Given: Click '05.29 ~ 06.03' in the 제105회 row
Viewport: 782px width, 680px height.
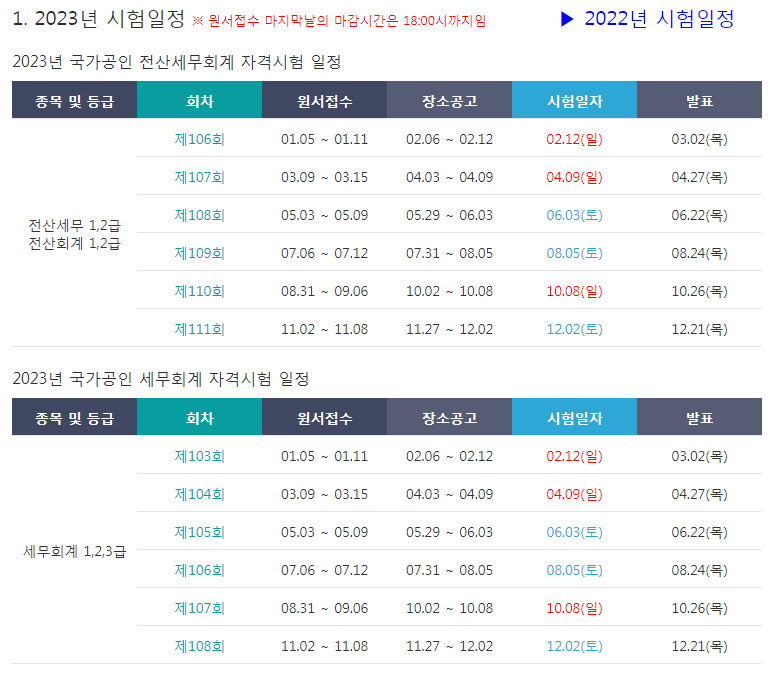Looking at the screenshot, I should click(x=449, y=532).
